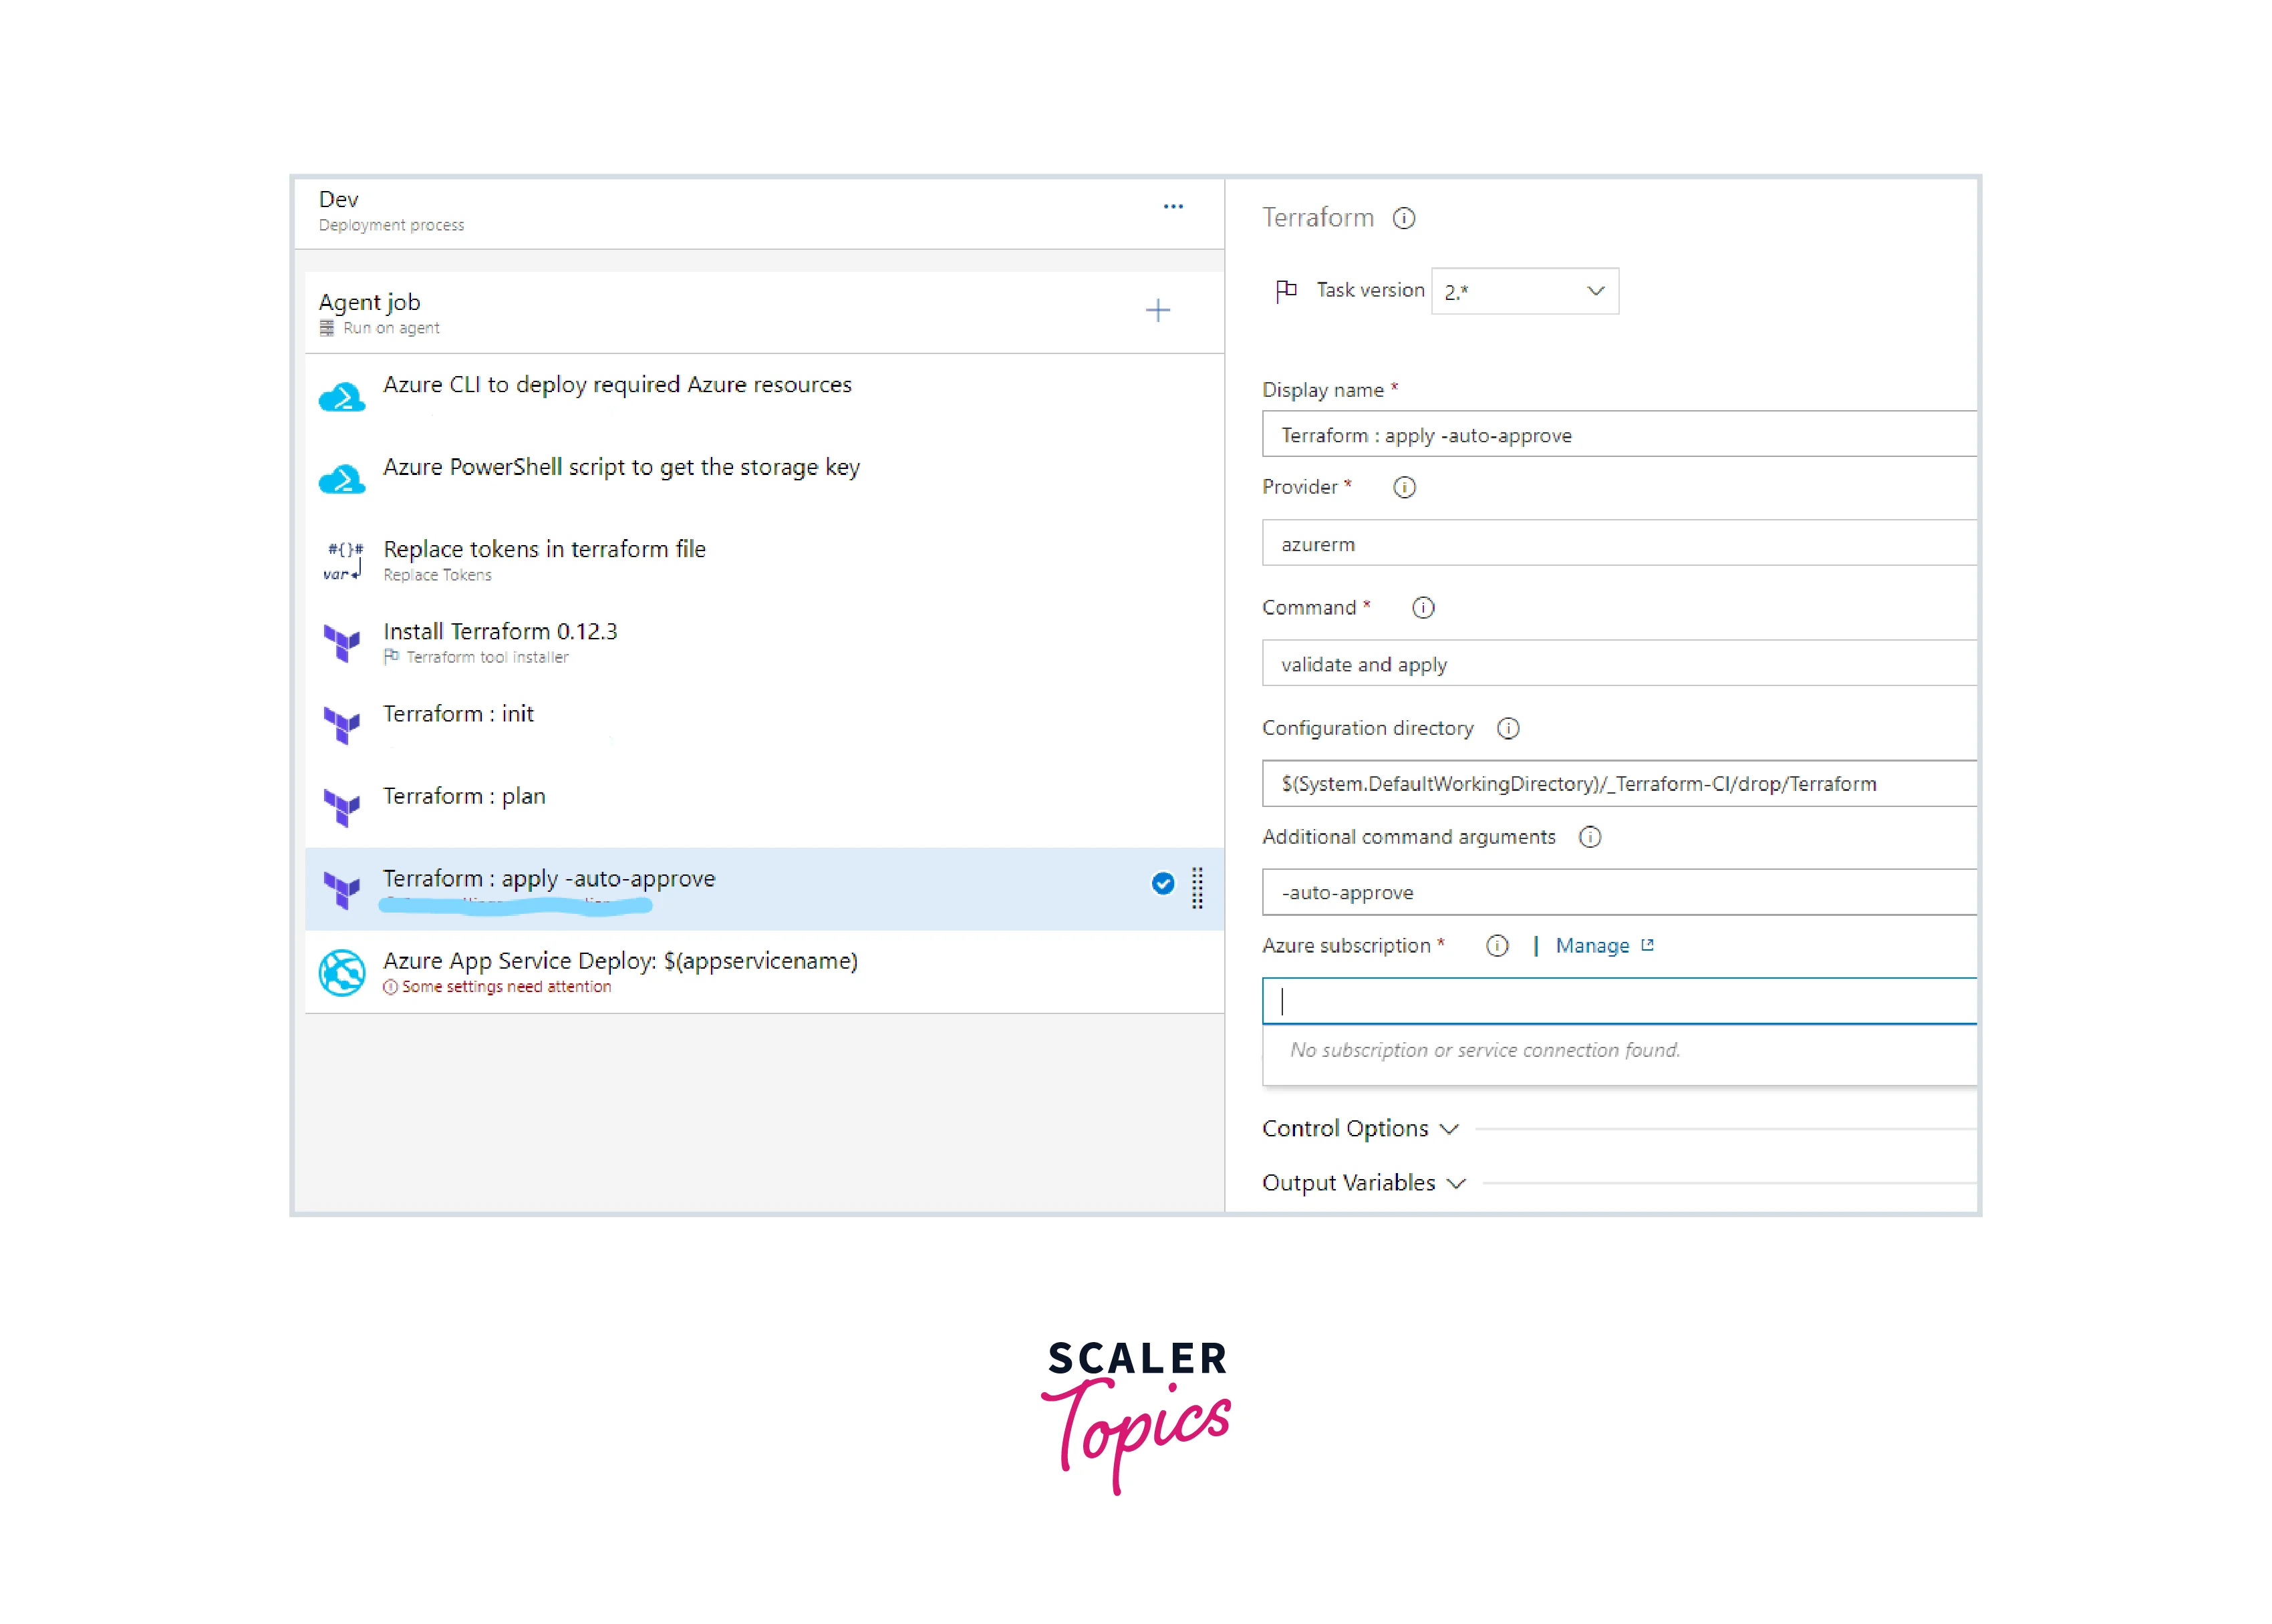Screen dimensions: 2272x1624
Task: Click the Replace Tokens task icon
Action: (342, 561)
